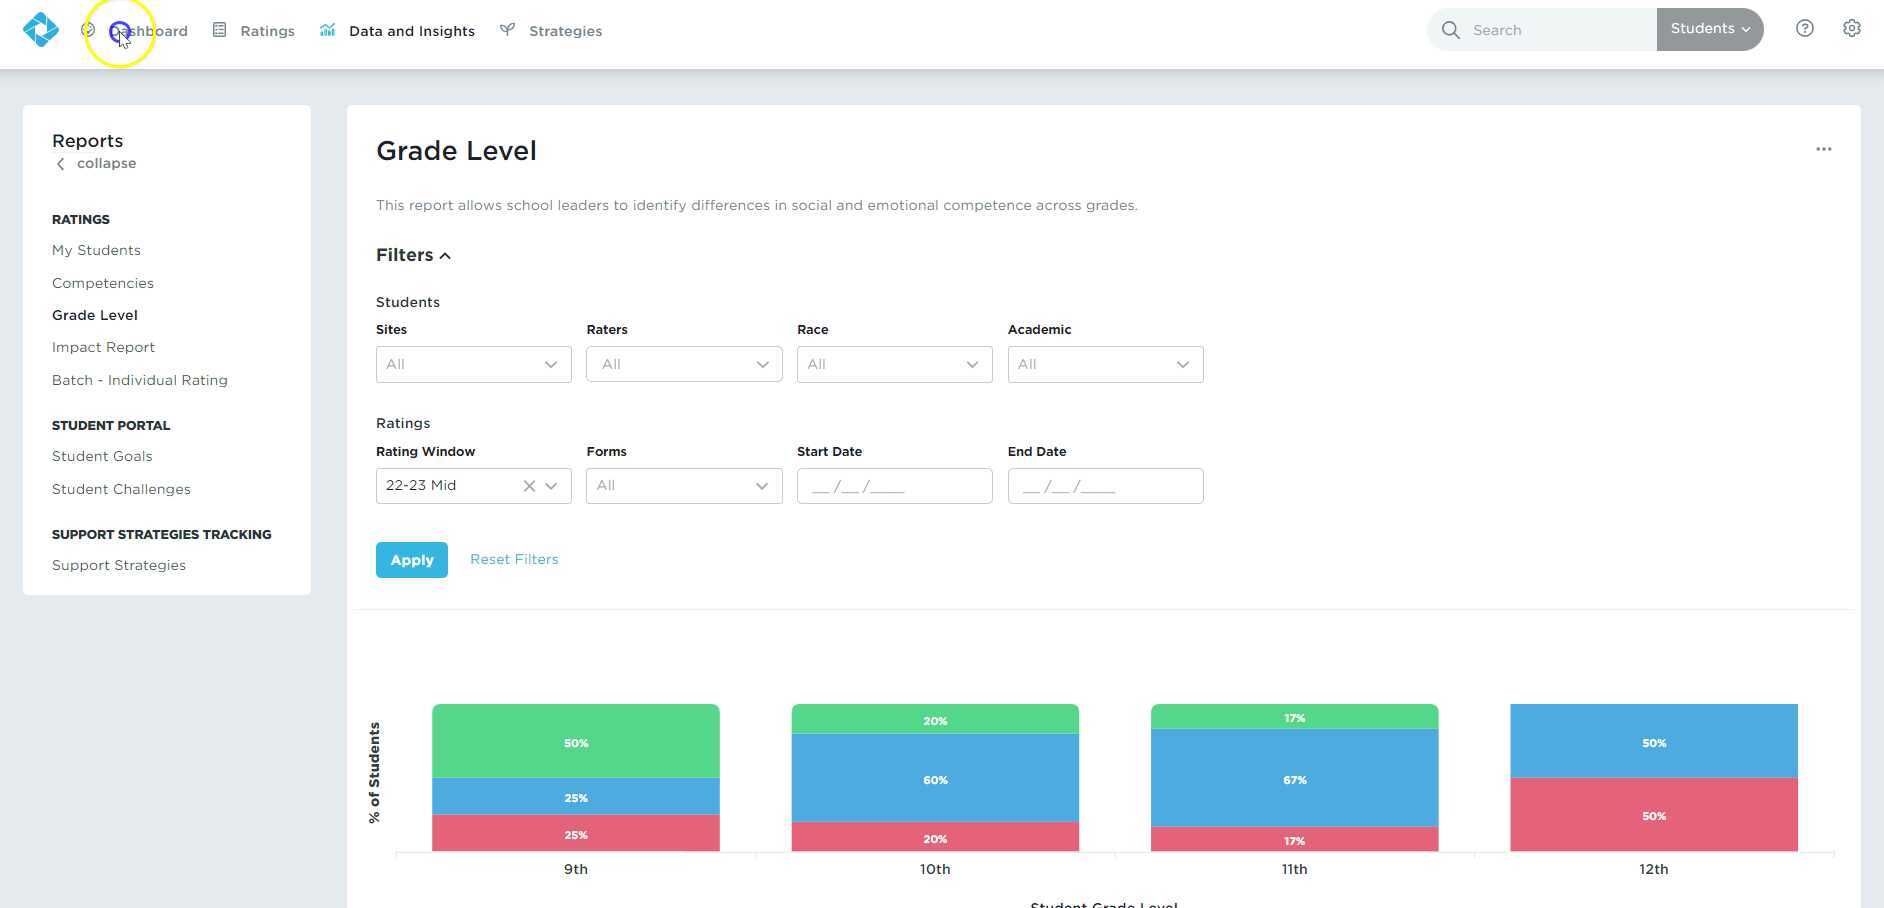Expand the Race filter dropdown
This screenshot has height=908, width=1884.
[894, 364]
